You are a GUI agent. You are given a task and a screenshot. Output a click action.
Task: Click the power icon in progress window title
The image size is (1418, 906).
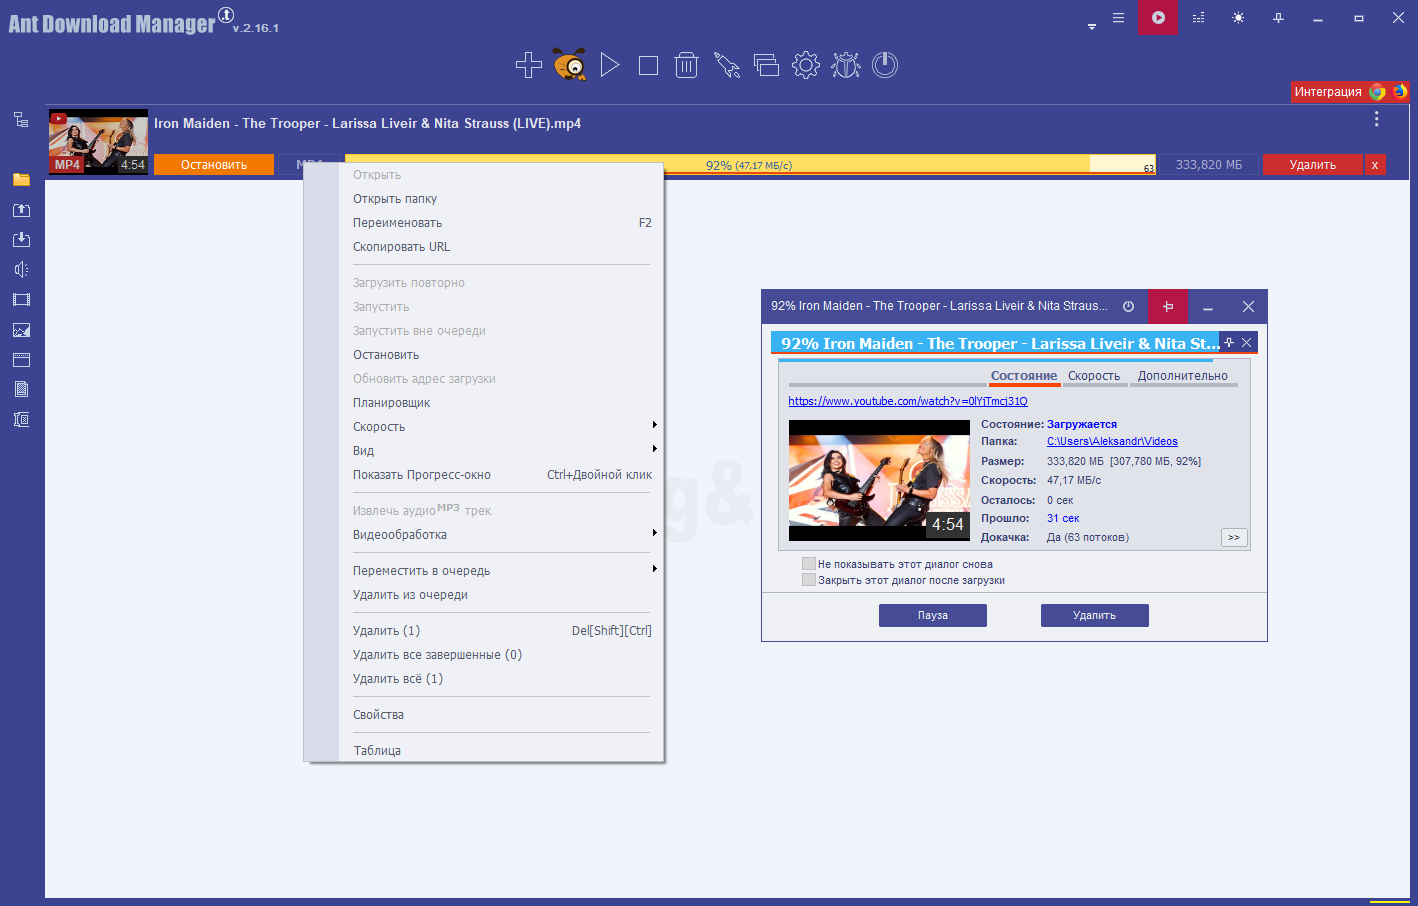click(1128, 307)
